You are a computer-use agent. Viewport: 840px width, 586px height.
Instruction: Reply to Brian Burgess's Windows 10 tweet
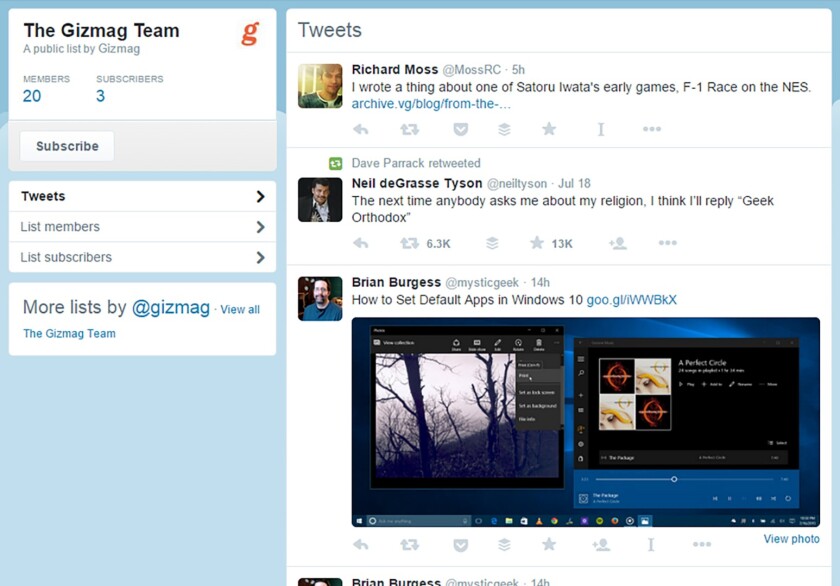[x=361, y=545]
